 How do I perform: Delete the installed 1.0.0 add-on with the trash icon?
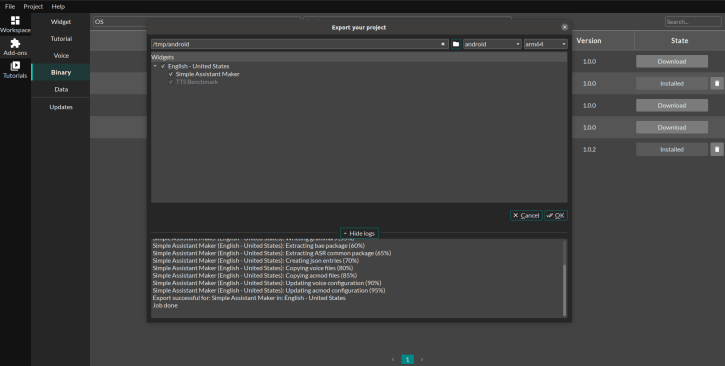[717, 84]
